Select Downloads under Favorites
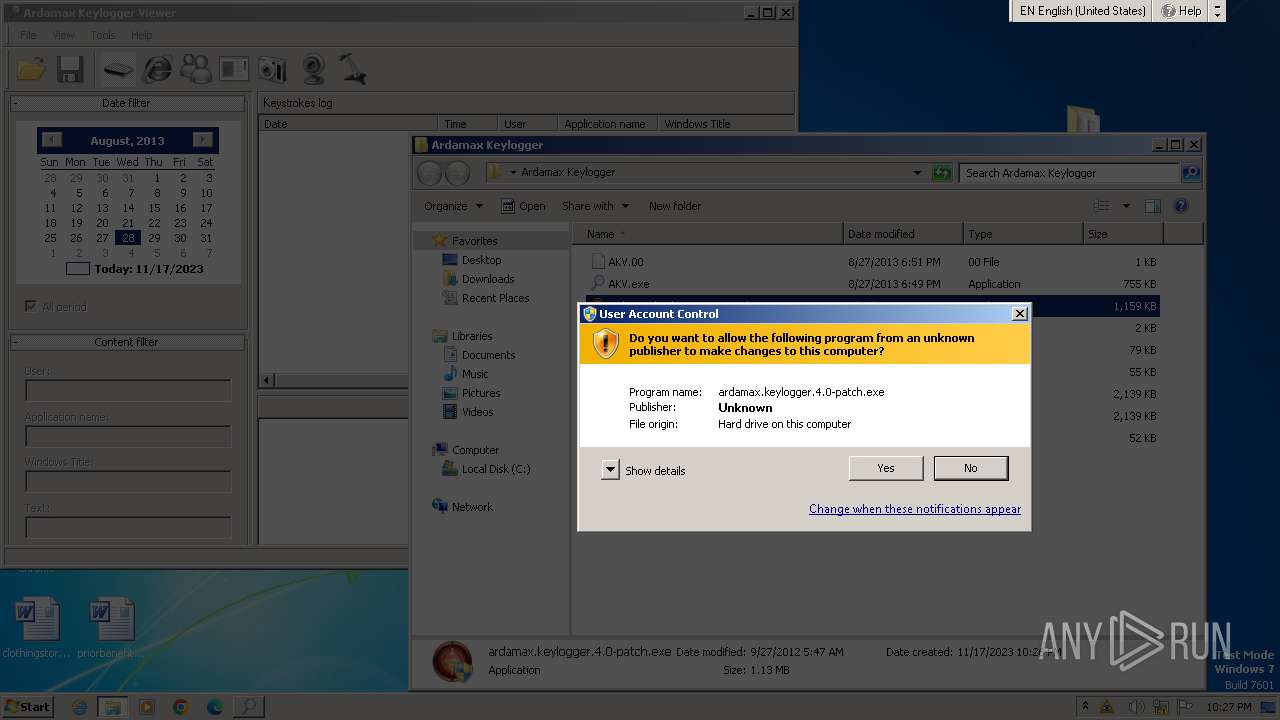1280x720 pixels. (x=488, y=279)
